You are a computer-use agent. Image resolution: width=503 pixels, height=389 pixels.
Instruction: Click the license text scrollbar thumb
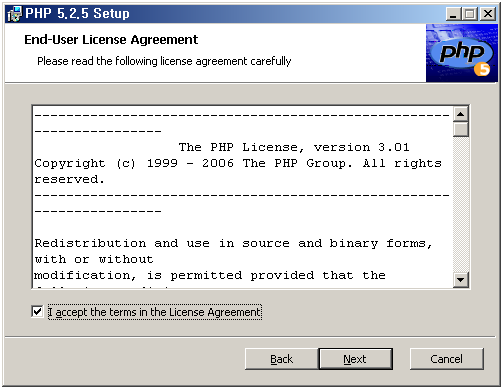pos(461,129)
